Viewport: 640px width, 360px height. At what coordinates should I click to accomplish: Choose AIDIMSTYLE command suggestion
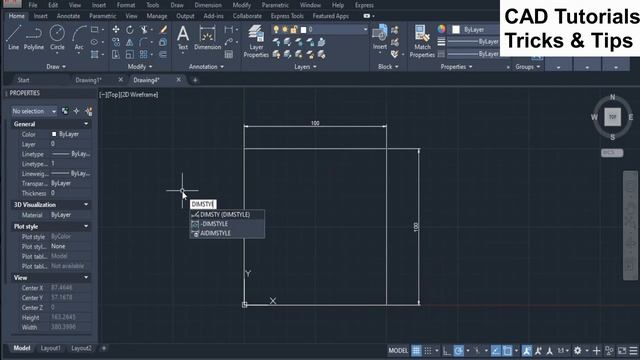(x=227, y=233)
